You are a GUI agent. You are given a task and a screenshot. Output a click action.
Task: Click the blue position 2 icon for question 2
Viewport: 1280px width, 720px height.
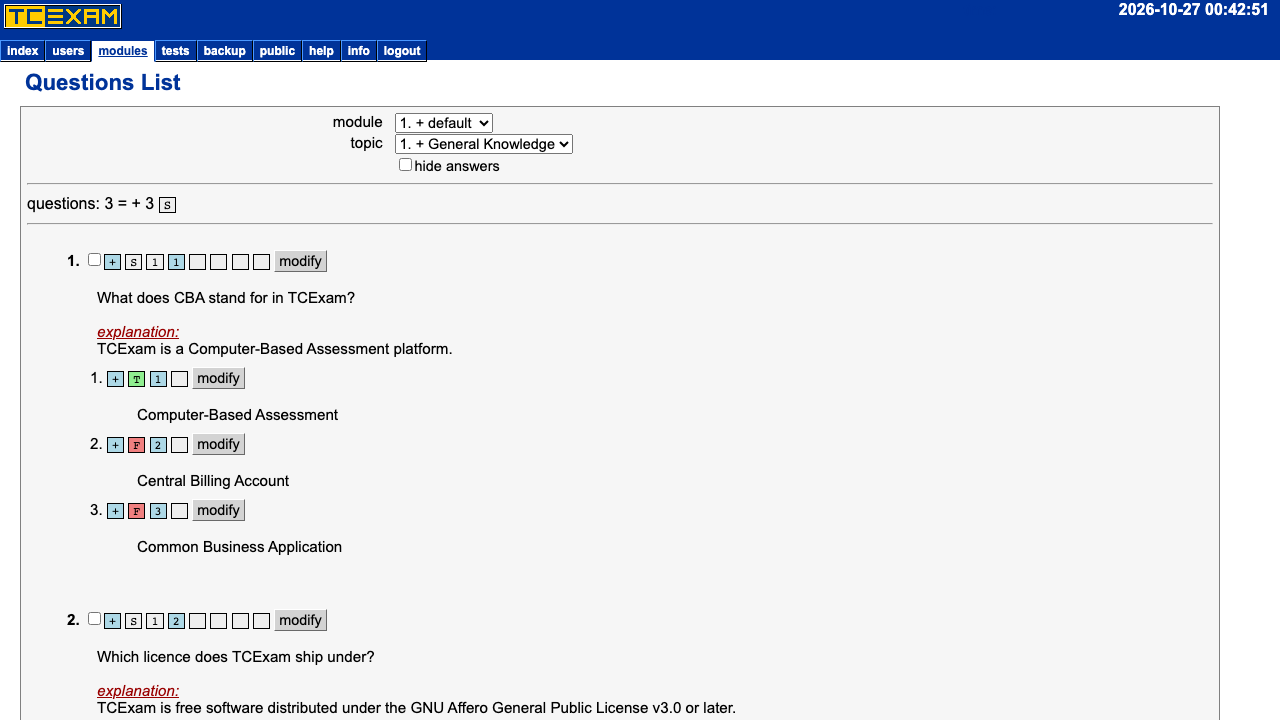pos(176,621)
